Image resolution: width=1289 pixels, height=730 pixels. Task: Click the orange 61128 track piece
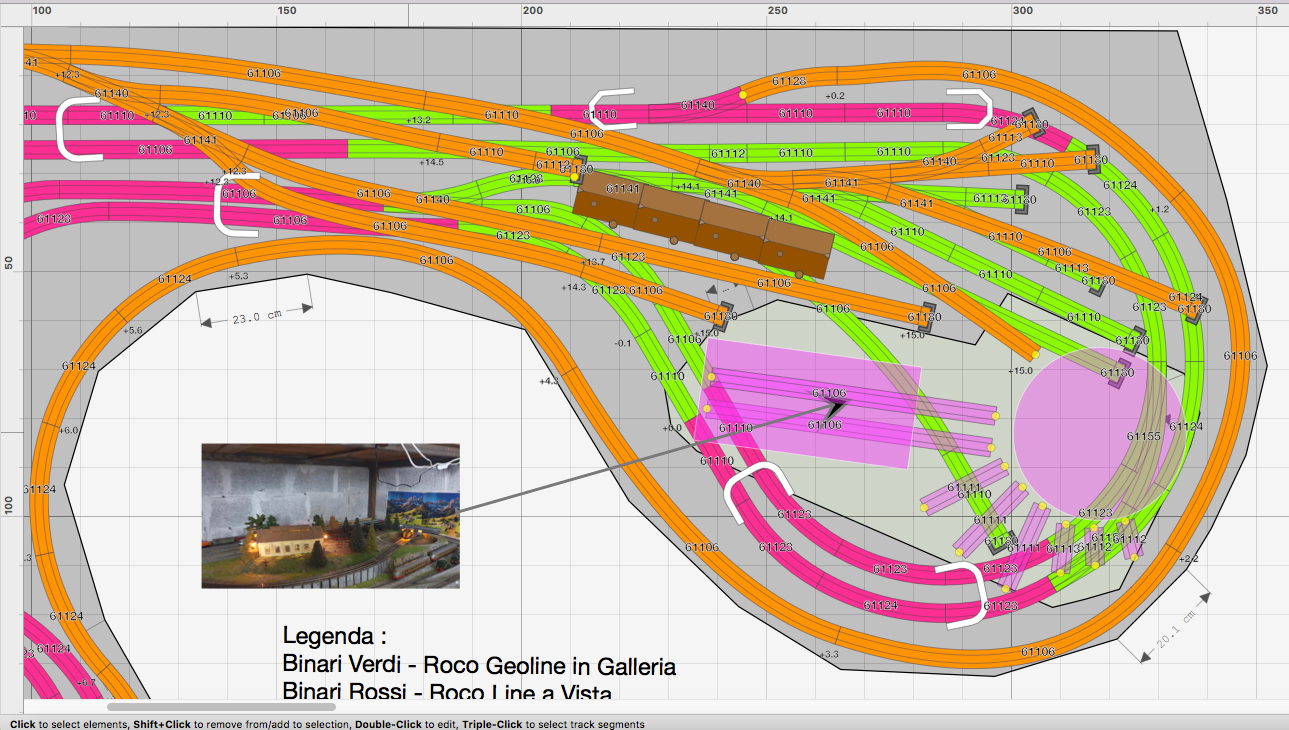(788, 82)
